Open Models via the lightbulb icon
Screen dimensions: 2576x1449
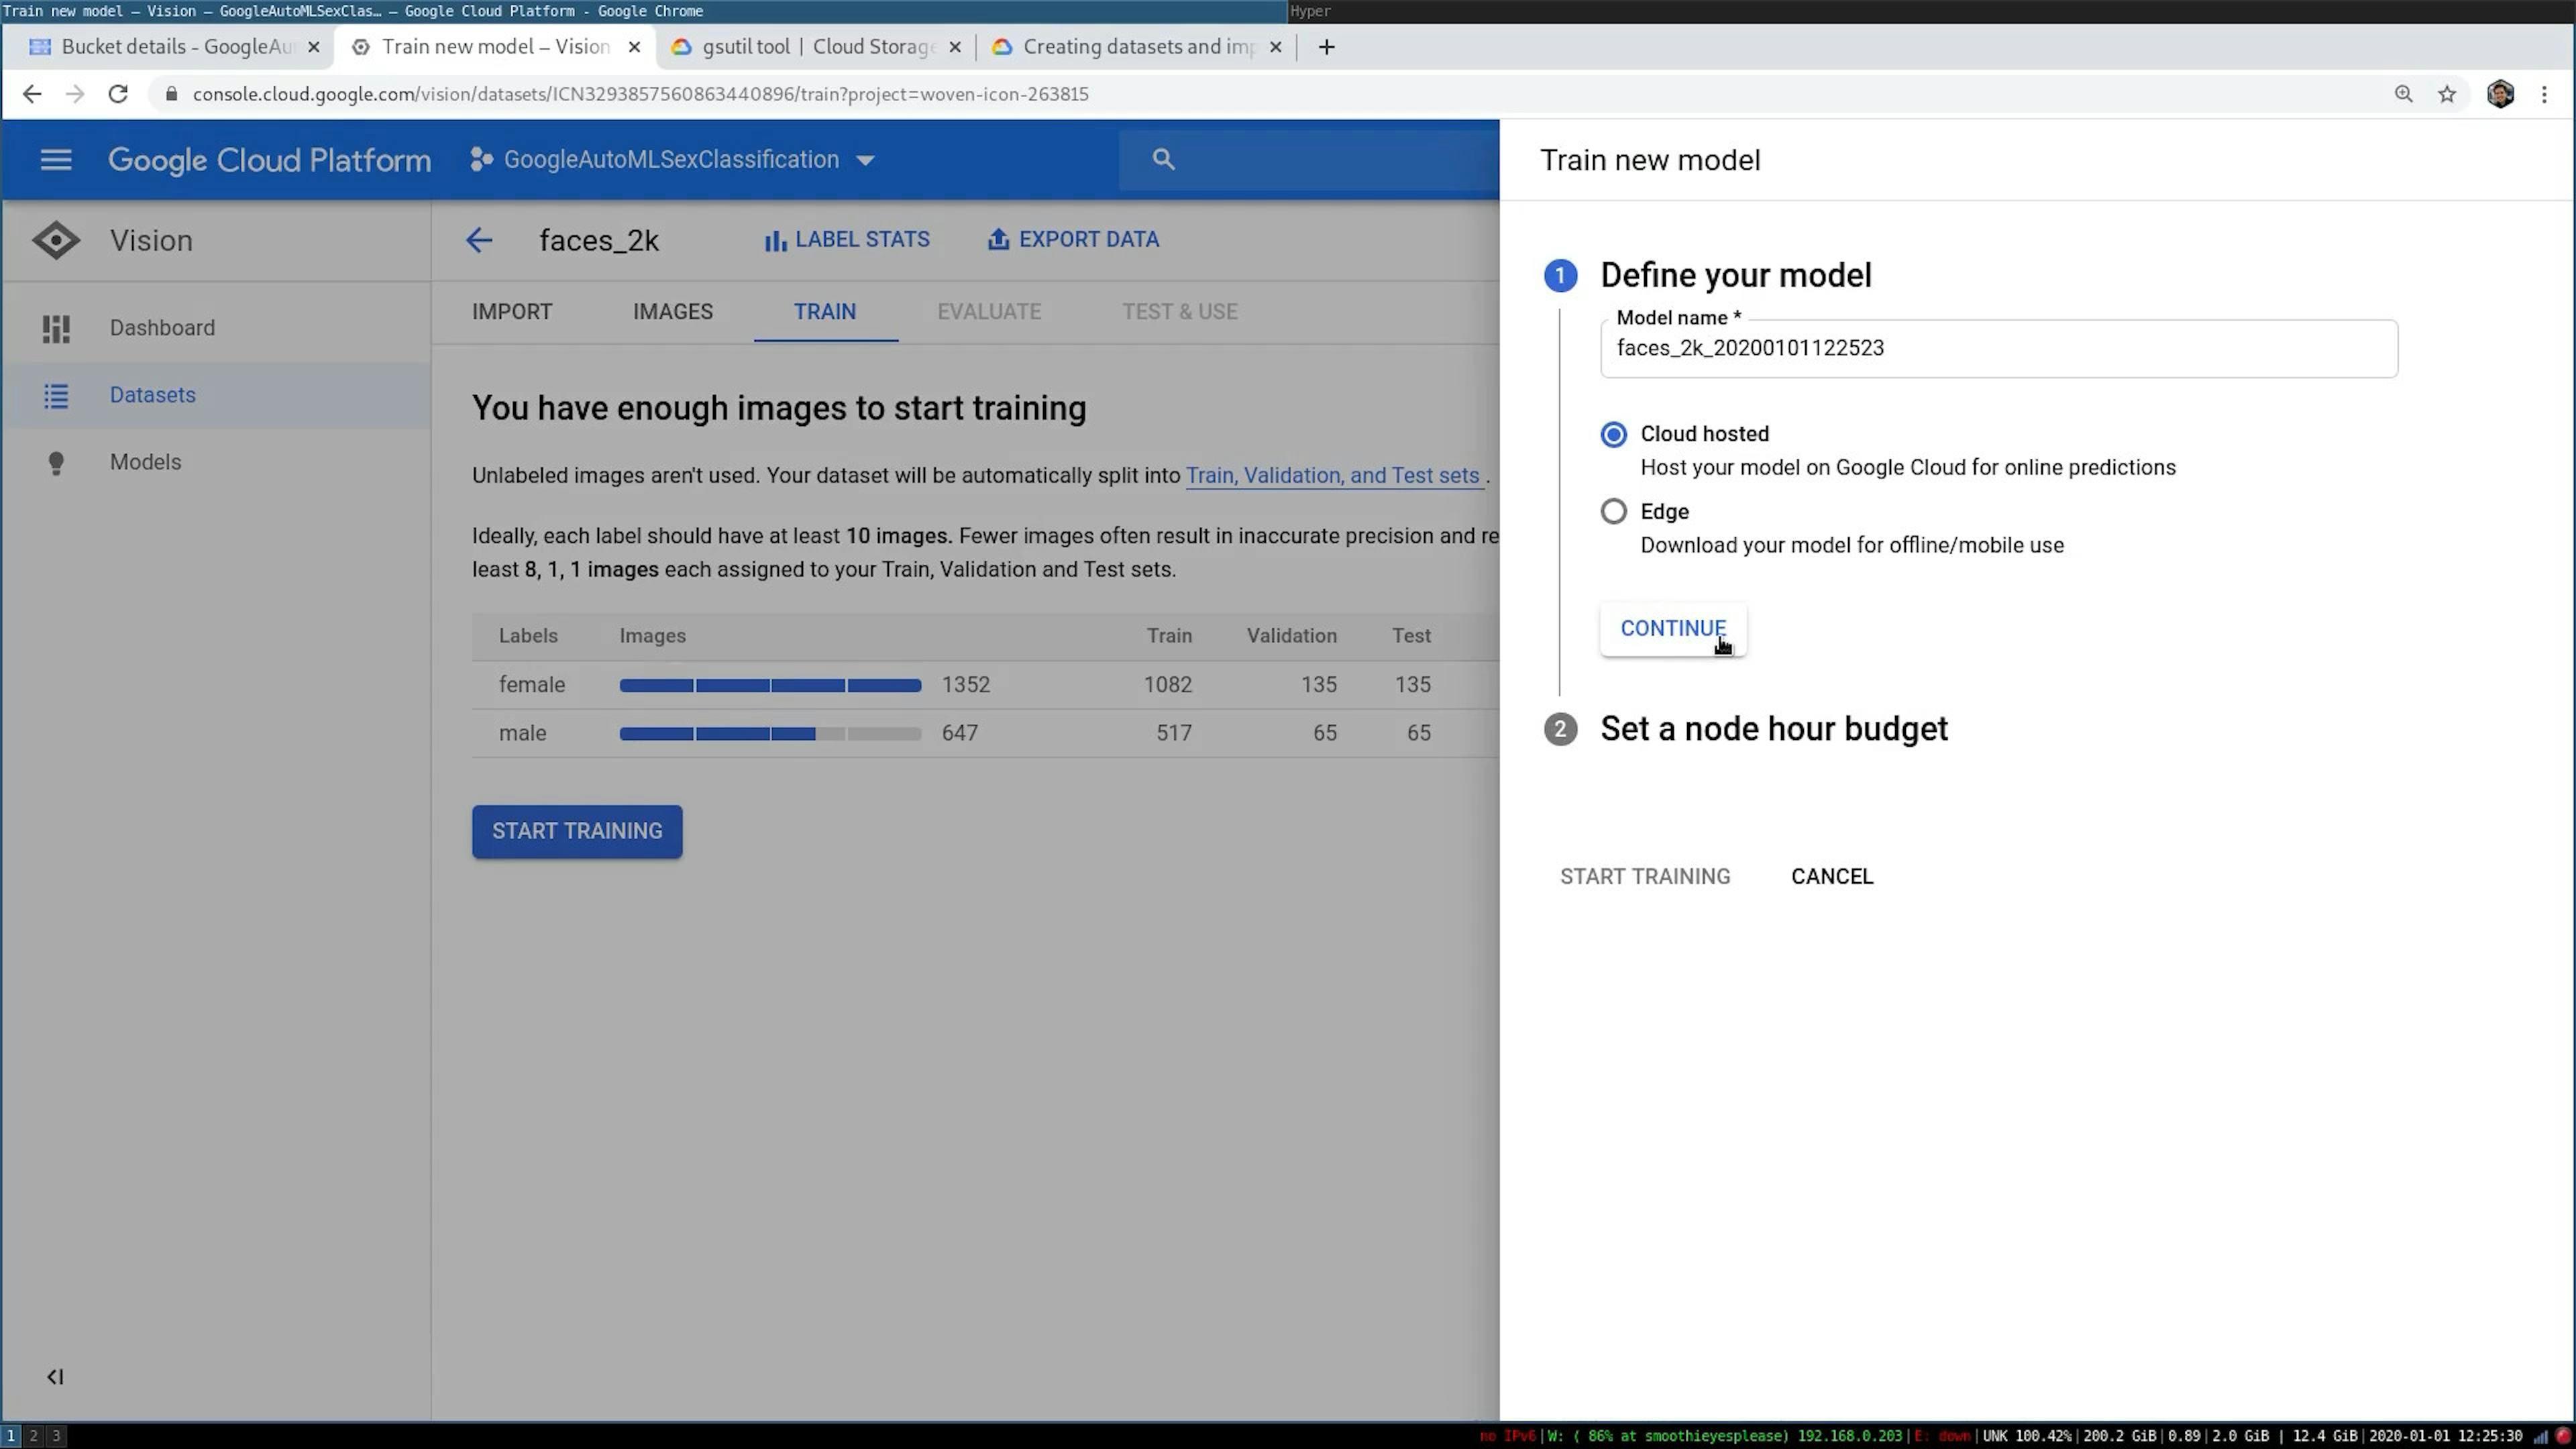coord(56,462)
